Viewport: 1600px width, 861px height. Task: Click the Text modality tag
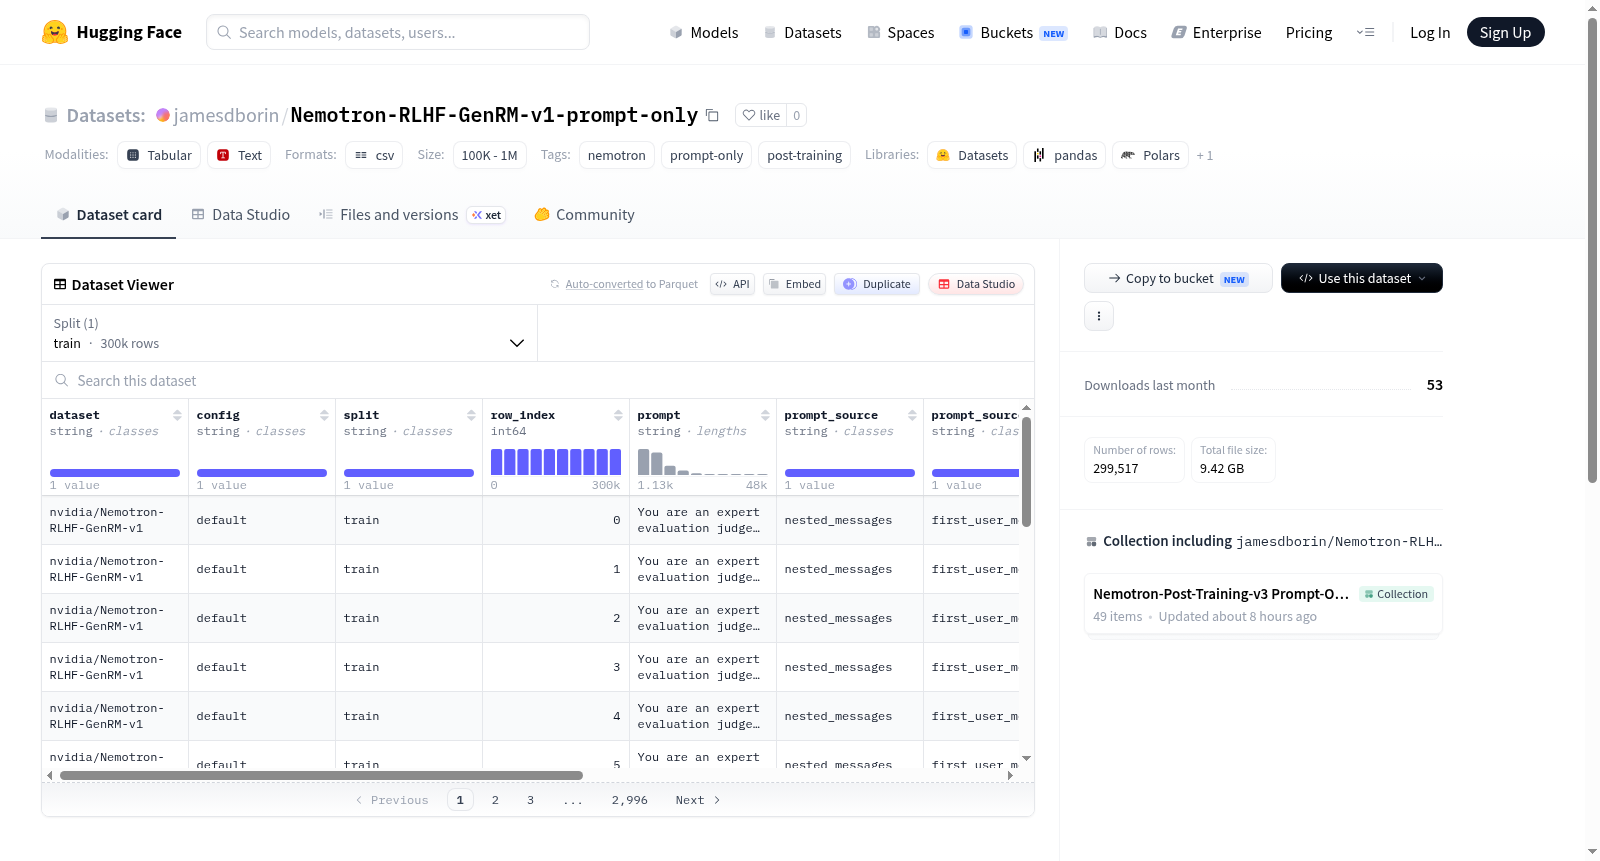[239, 155]
